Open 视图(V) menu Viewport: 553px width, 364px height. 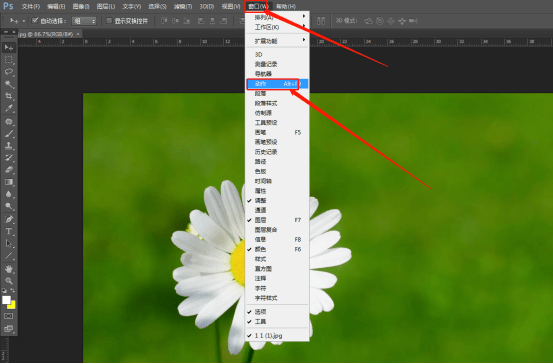pos(231,6)
